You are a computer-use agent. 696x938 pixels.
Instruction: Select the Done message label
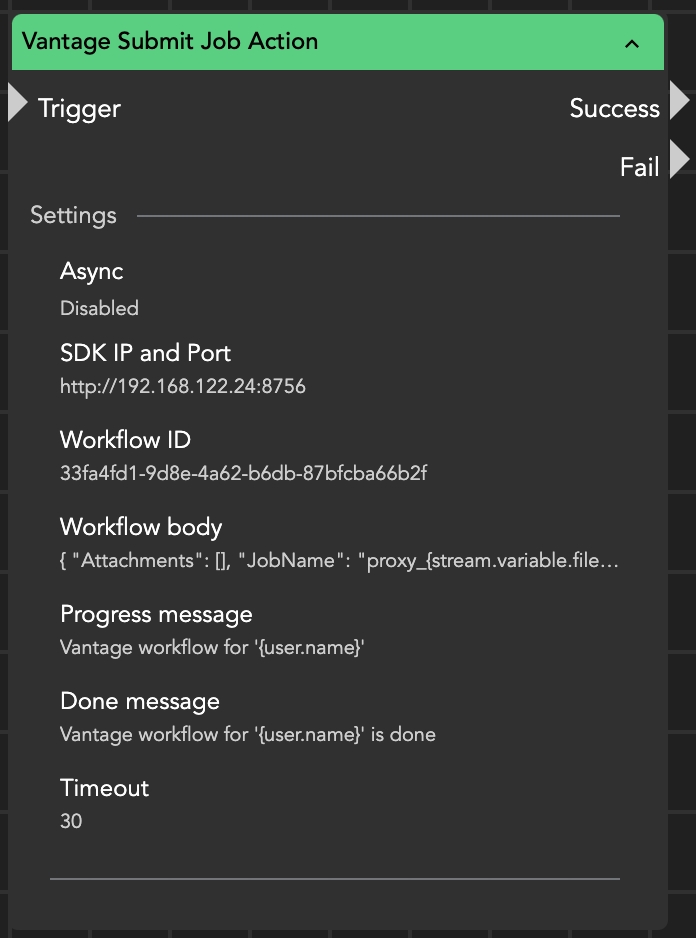click(x=140, y=701)
